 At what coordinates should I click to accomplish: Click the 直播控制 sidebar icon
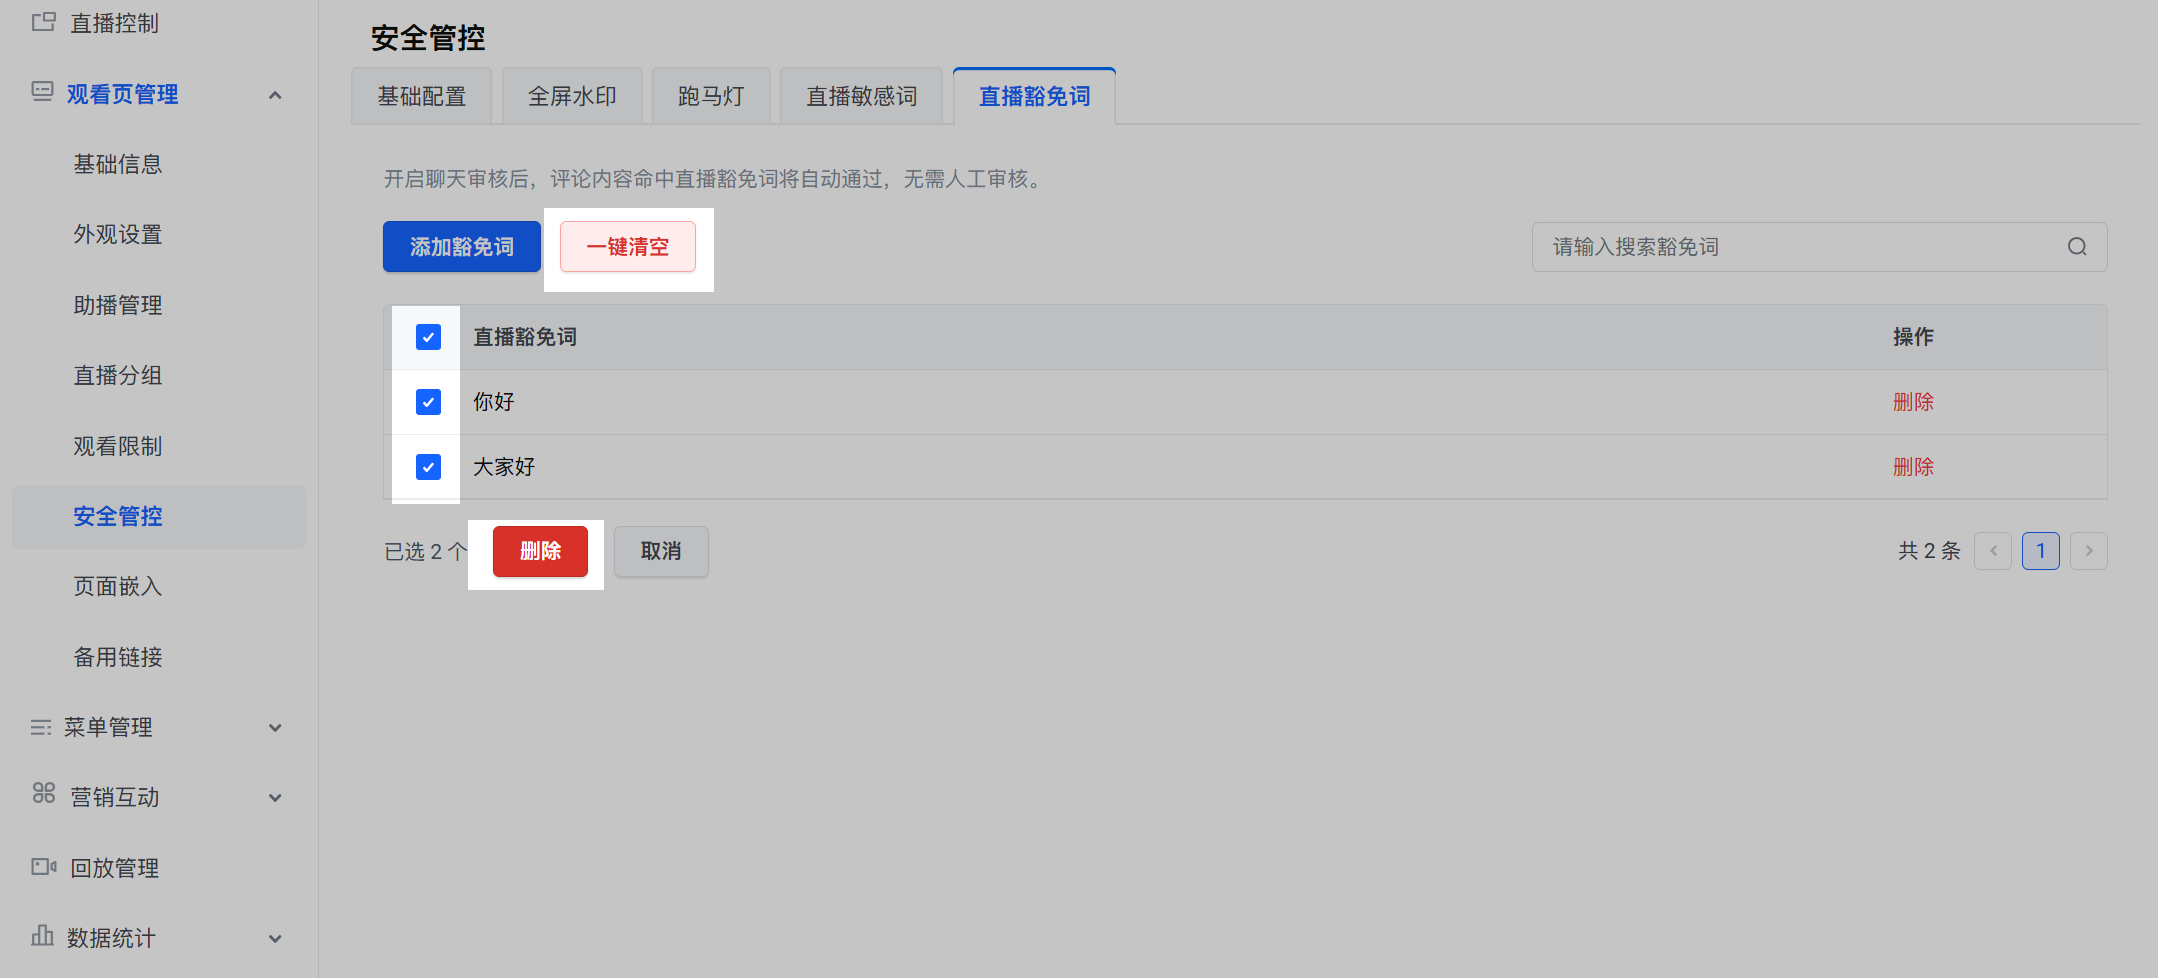click(x=43, y=22)
